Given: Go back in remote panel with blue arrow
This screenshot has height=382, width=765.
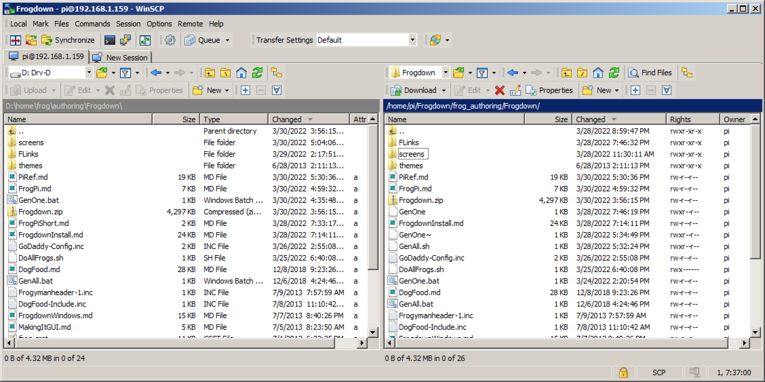Looking at the screenshot, I should pyautogui.click(x=512, y=73).
